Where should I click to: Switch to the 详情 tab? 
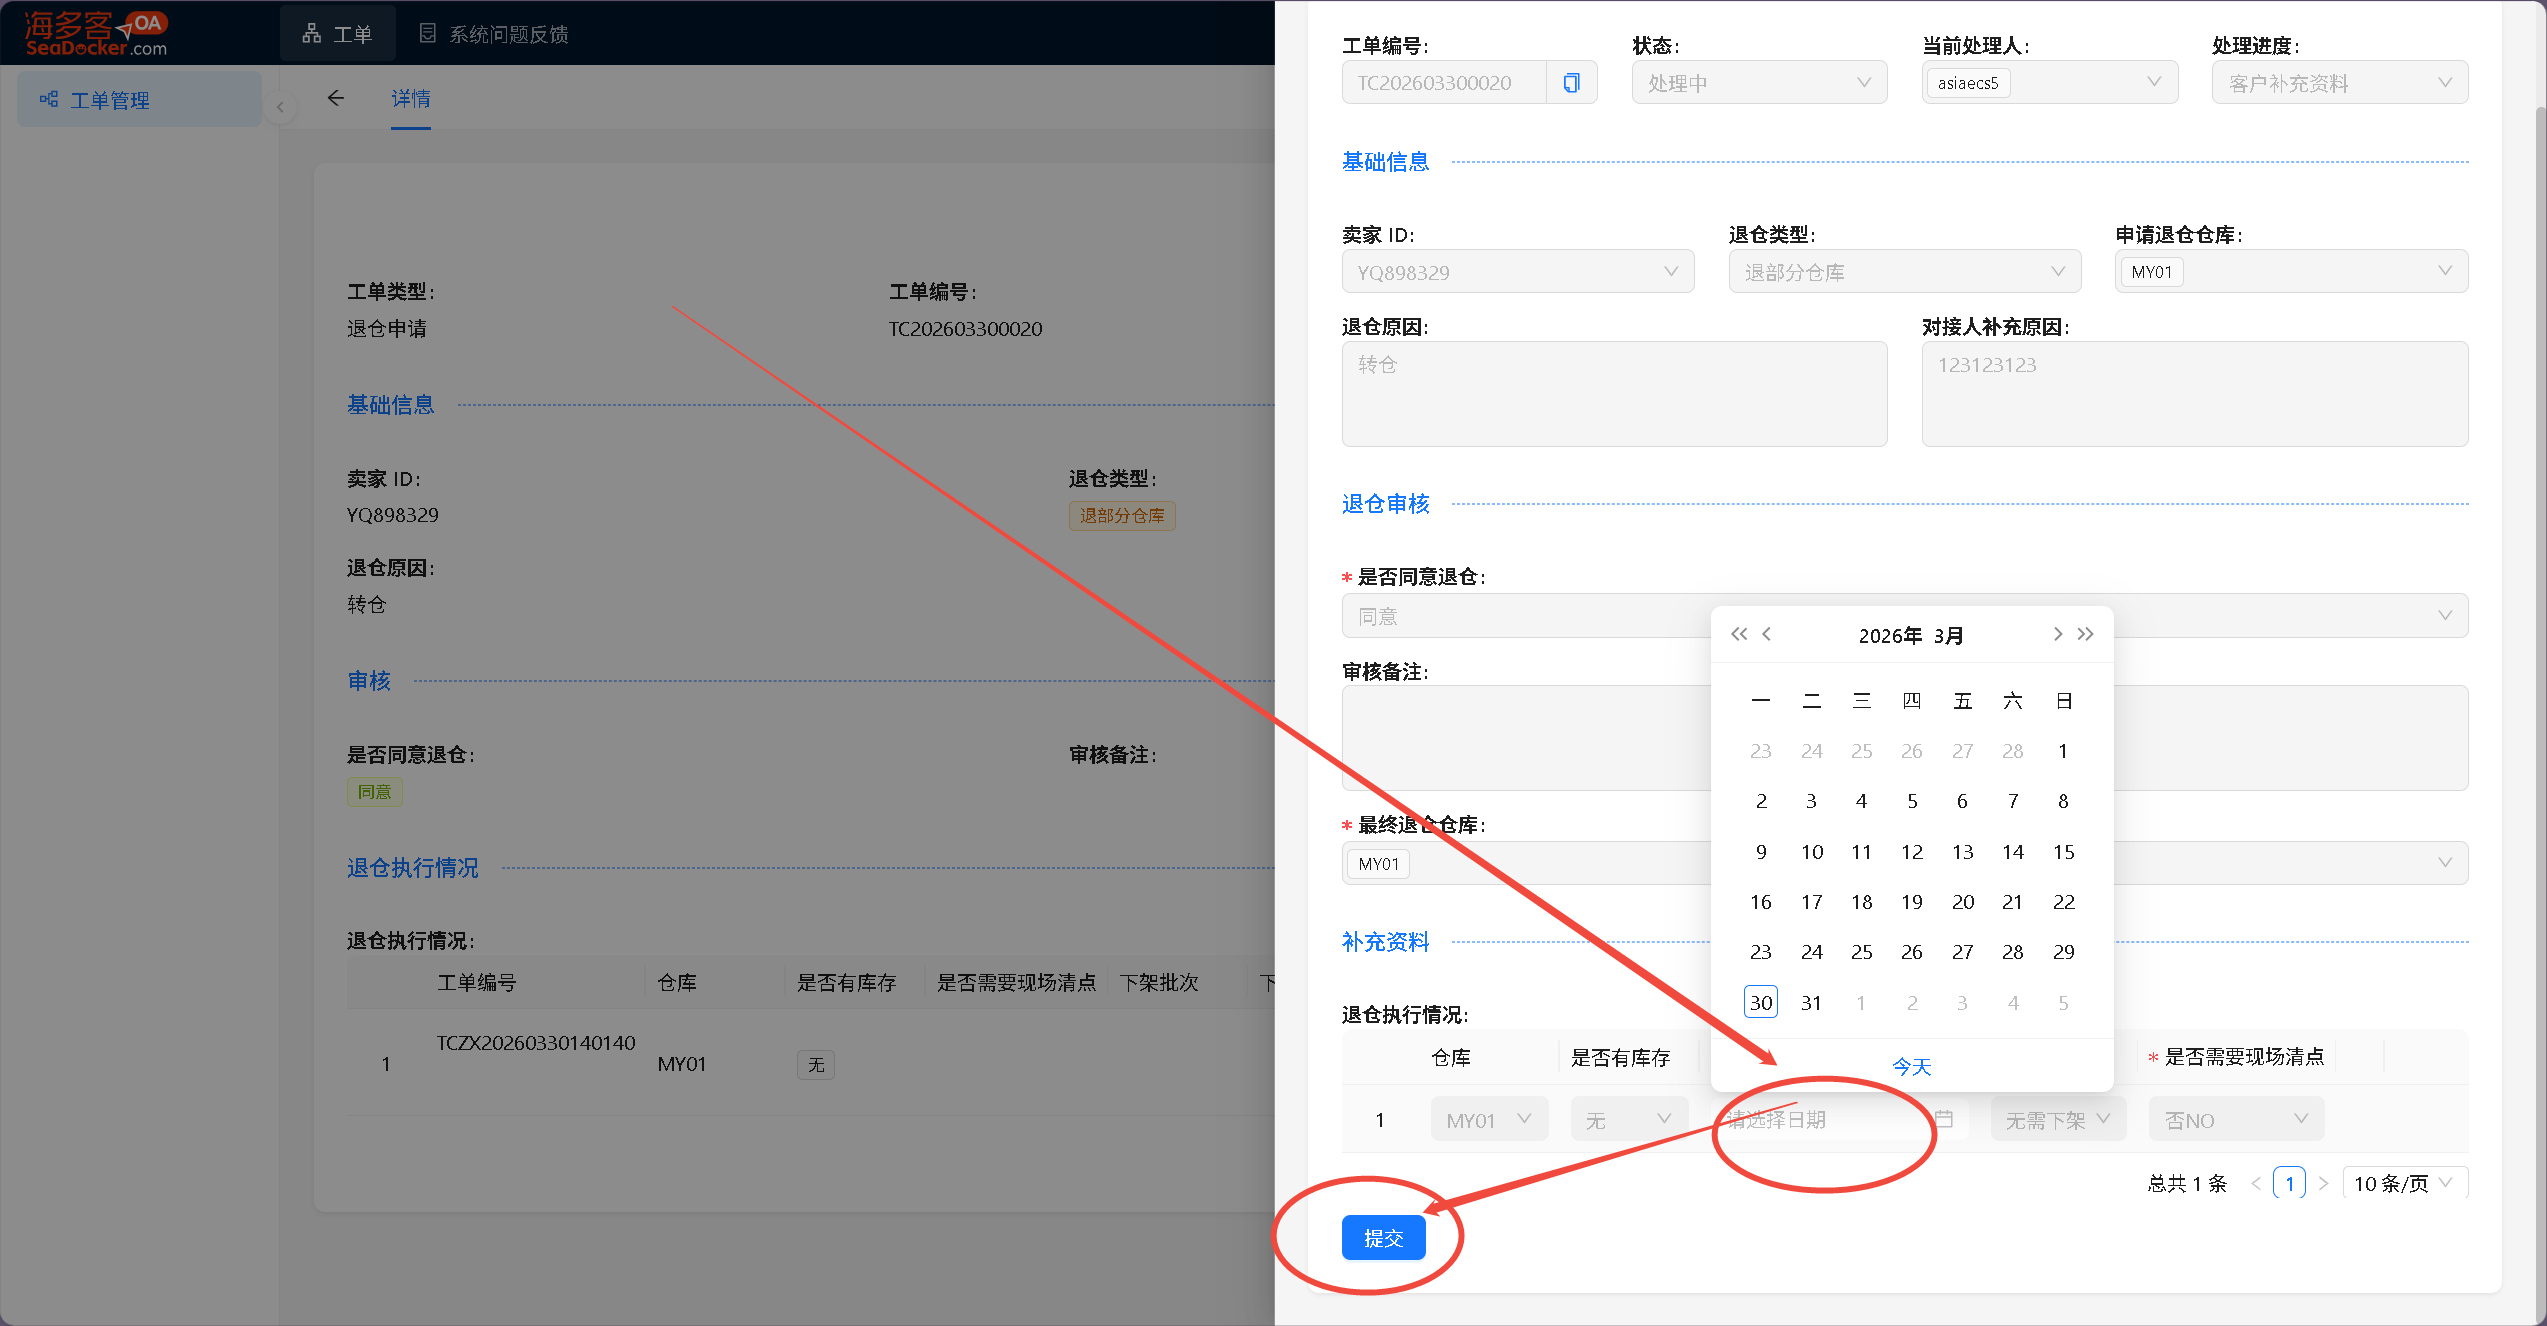pyautogui.click(x=411, y=98)
